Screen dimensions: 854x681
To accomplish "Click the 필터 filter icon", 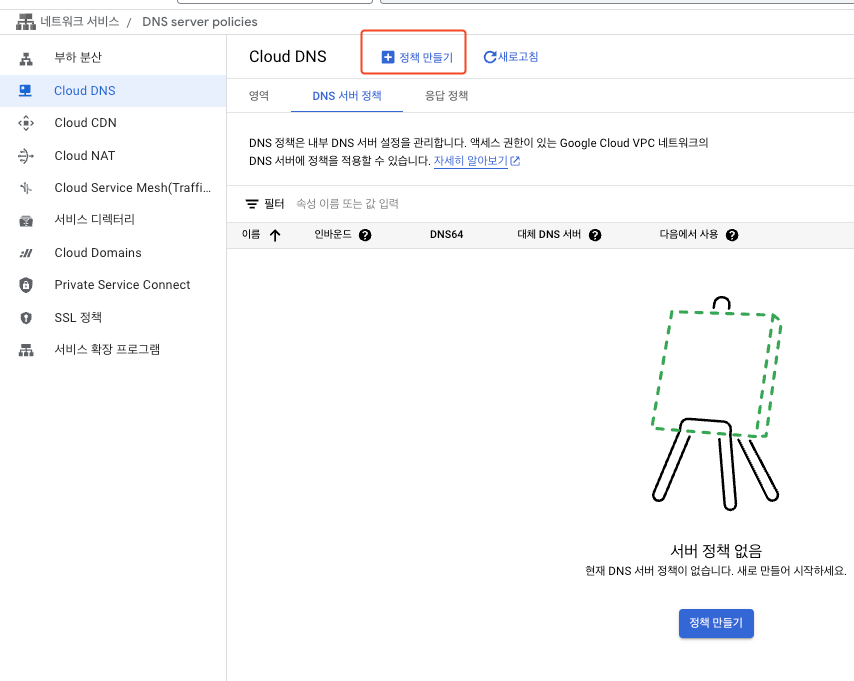I will (x=252, y=204).
